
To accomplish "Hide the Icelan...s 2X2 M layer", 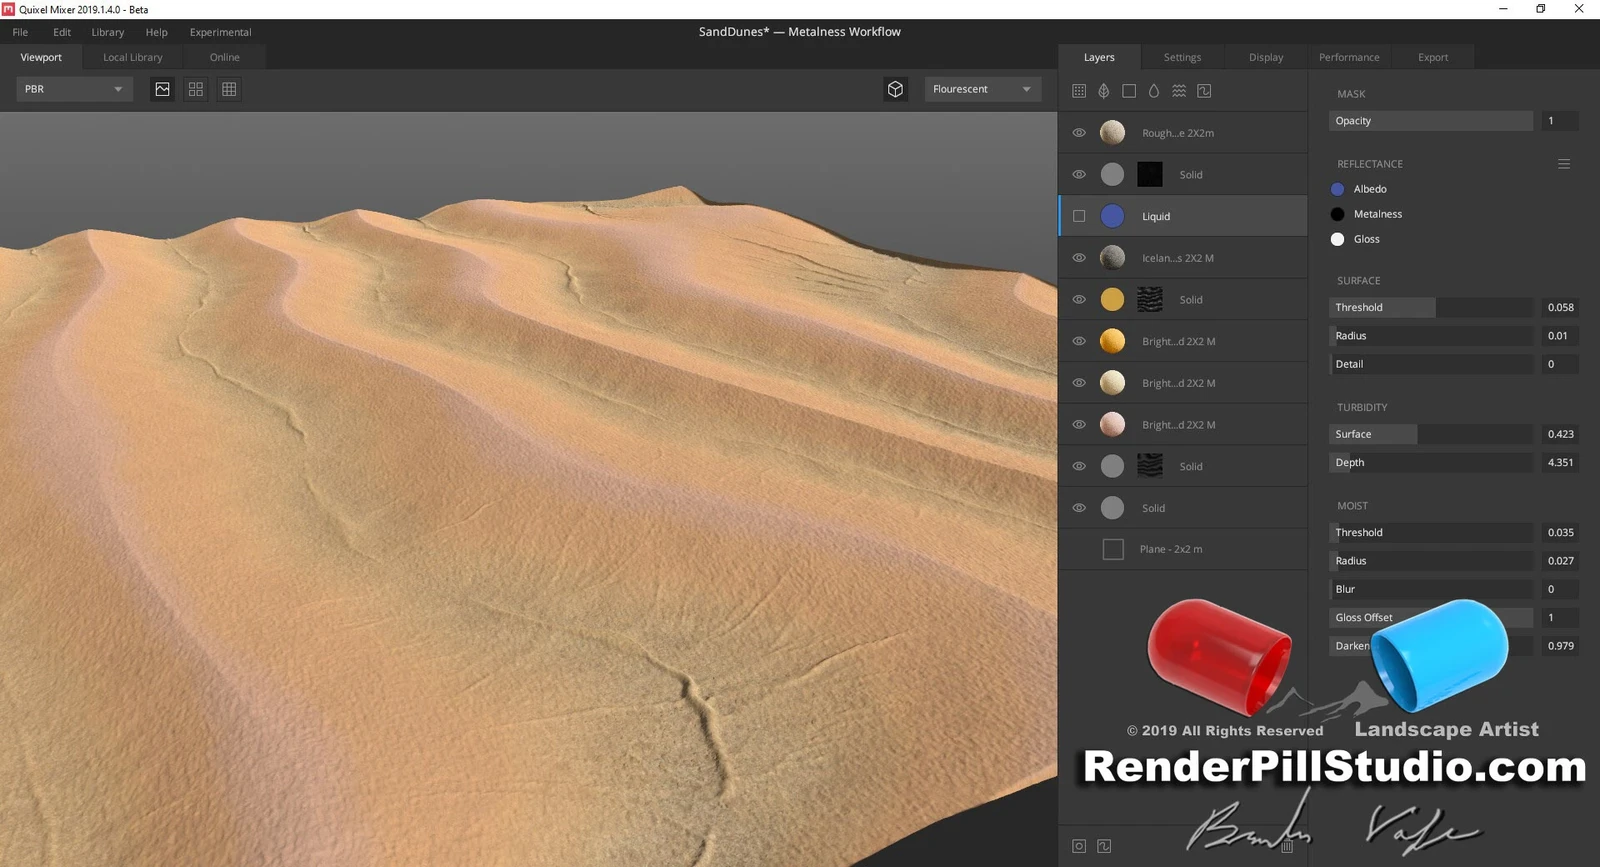I will [x=1079, y=258].
